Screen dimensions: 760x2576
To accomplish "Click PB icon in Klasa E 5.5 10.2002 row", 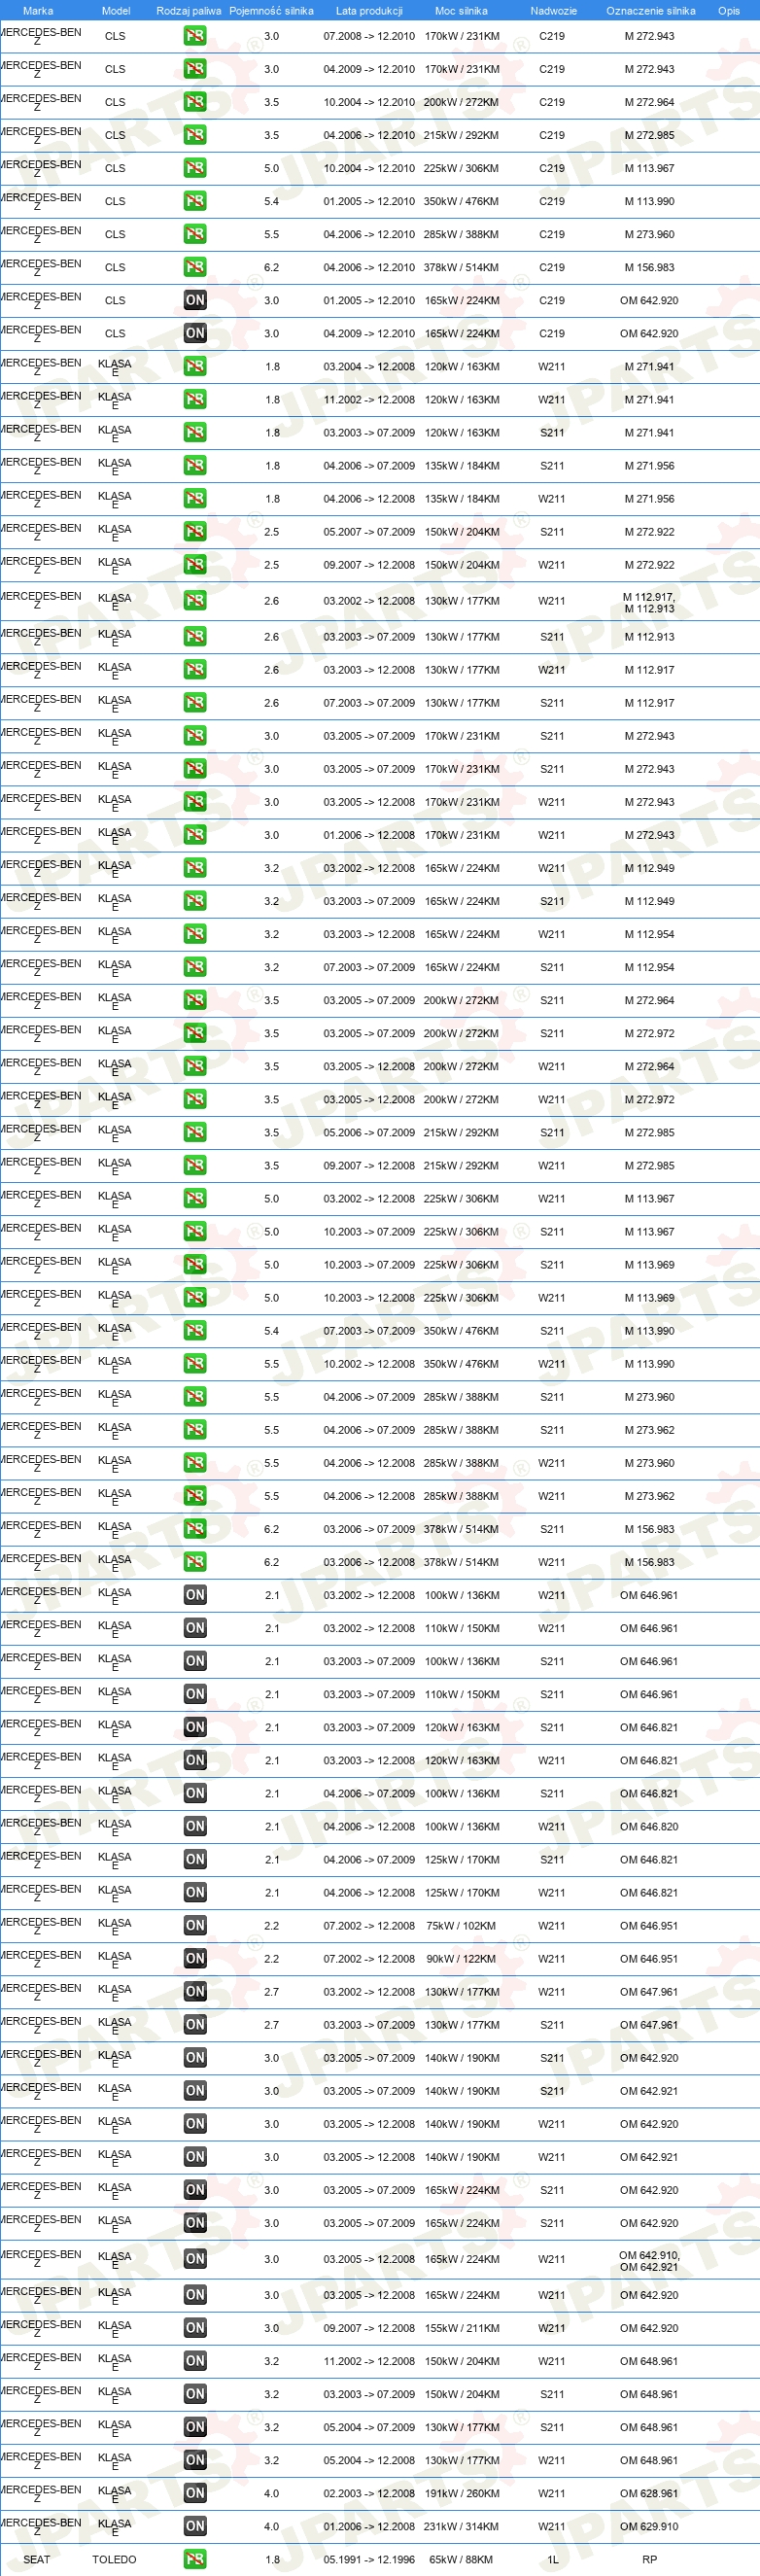I will point(195,1364).
